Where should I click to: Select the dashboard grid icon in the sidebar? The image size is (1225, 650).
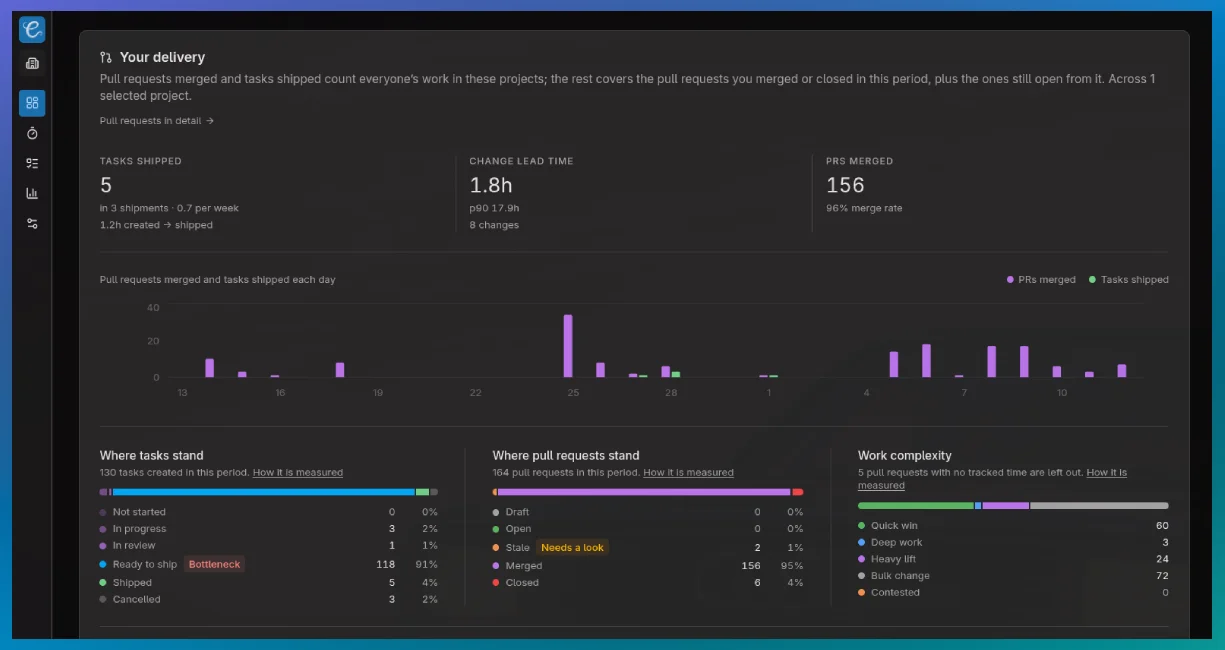coord(32,103)
